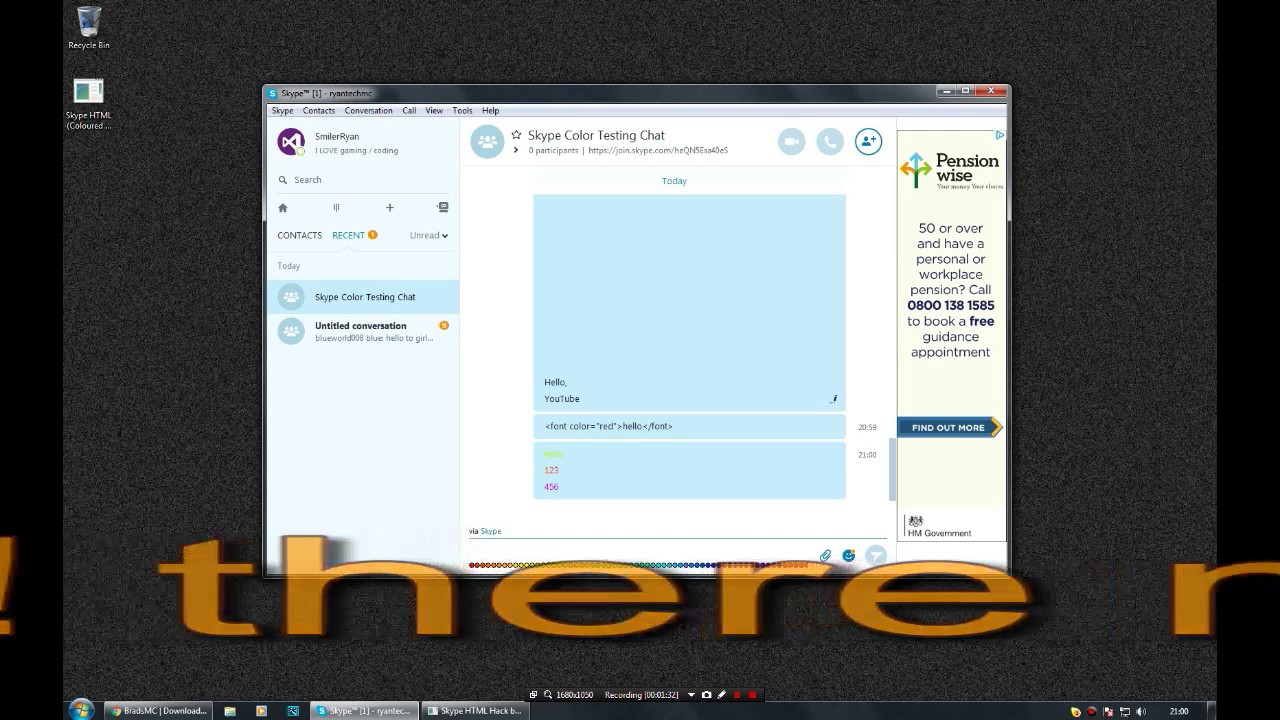Click the network icon in system tray
This screenshot has width=1280, height=720.
[1124, 712]
